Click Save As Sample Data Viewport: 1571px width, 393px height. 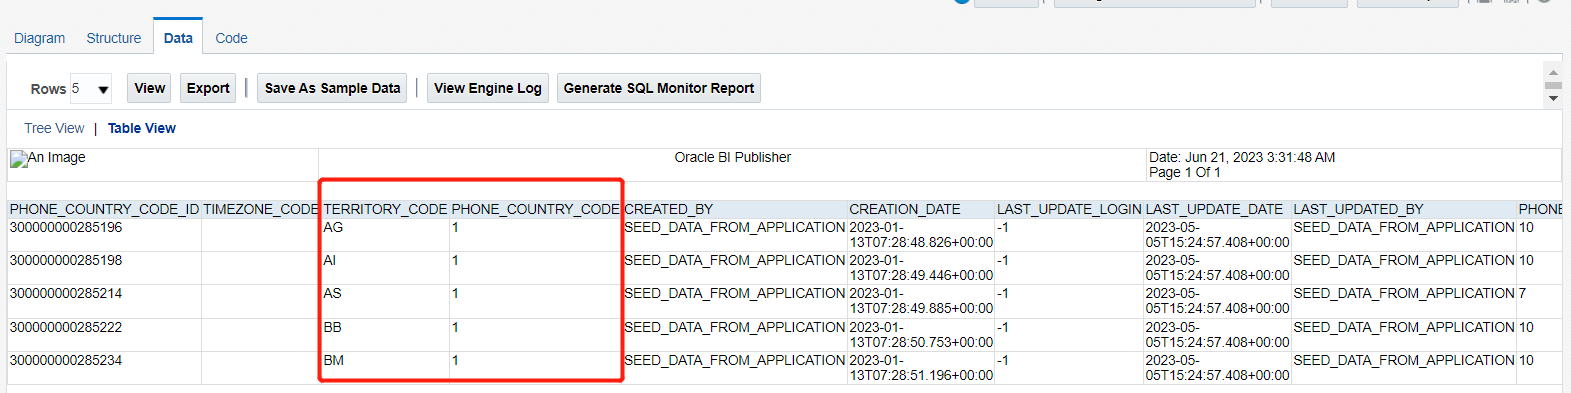[332, 88]
